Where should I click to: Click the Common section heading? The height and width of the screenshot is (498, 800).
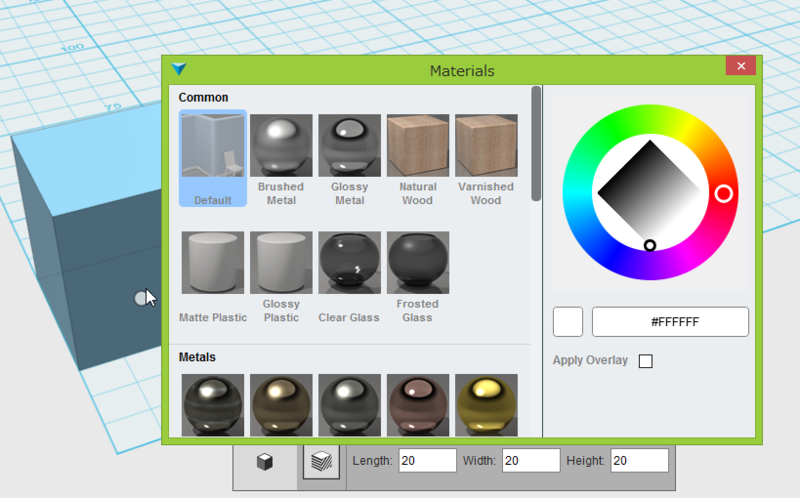(203, 97)
